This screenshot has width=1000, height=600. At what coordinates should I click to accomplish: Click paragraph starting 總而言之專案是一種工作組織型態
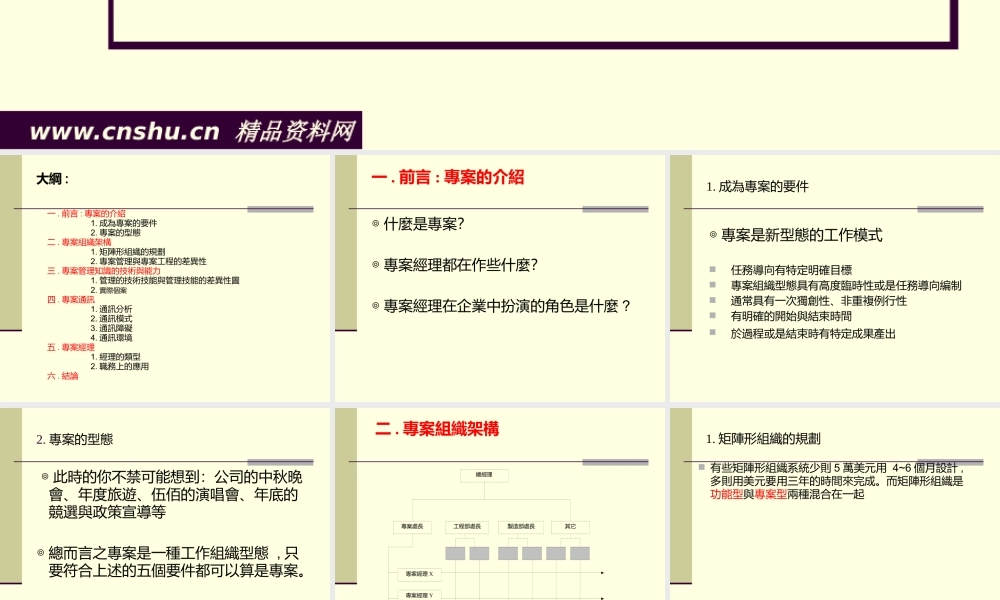[177, 562]
